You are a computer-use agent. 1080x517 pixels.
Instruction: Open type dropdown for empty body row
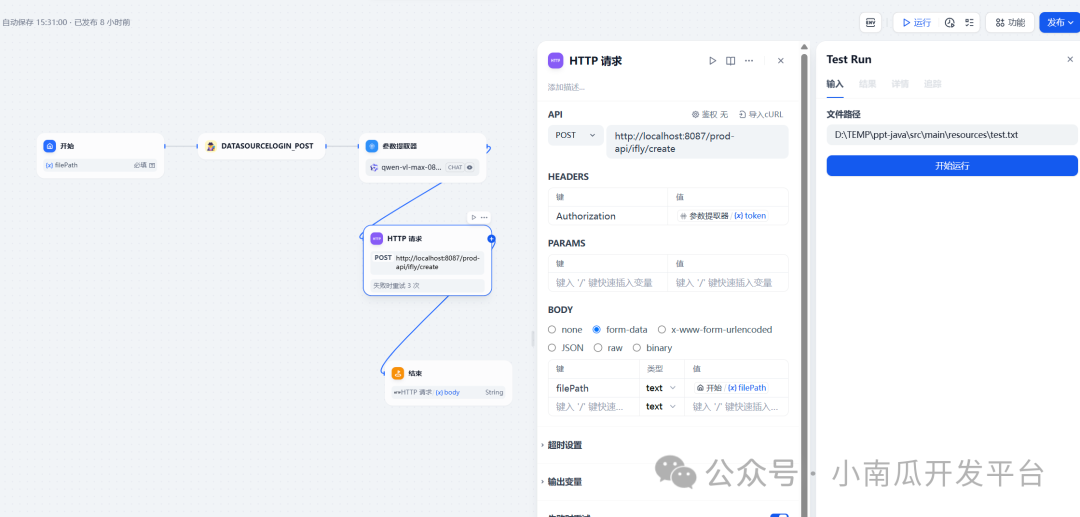661,406
